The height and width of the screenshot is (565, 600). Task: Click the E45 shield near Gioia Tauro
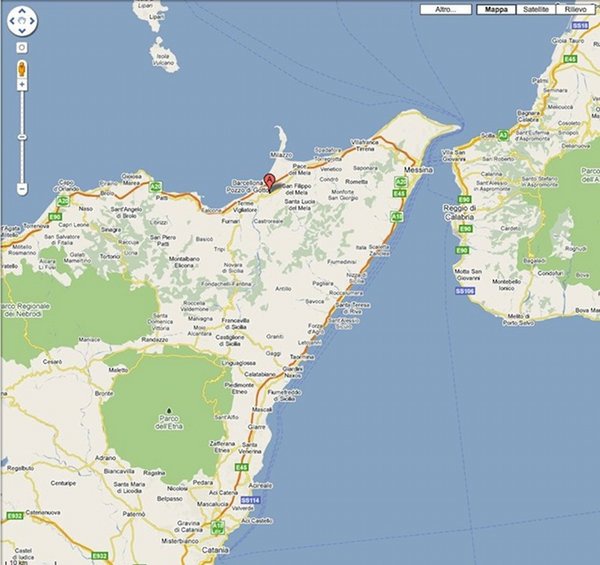coord(570,59)
